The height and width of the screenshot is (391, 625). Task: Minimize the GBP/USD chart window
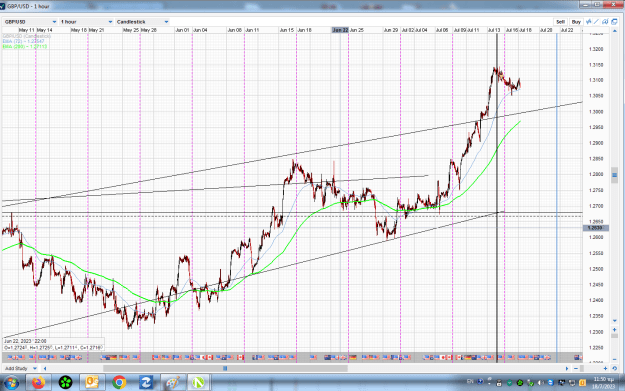585,4
